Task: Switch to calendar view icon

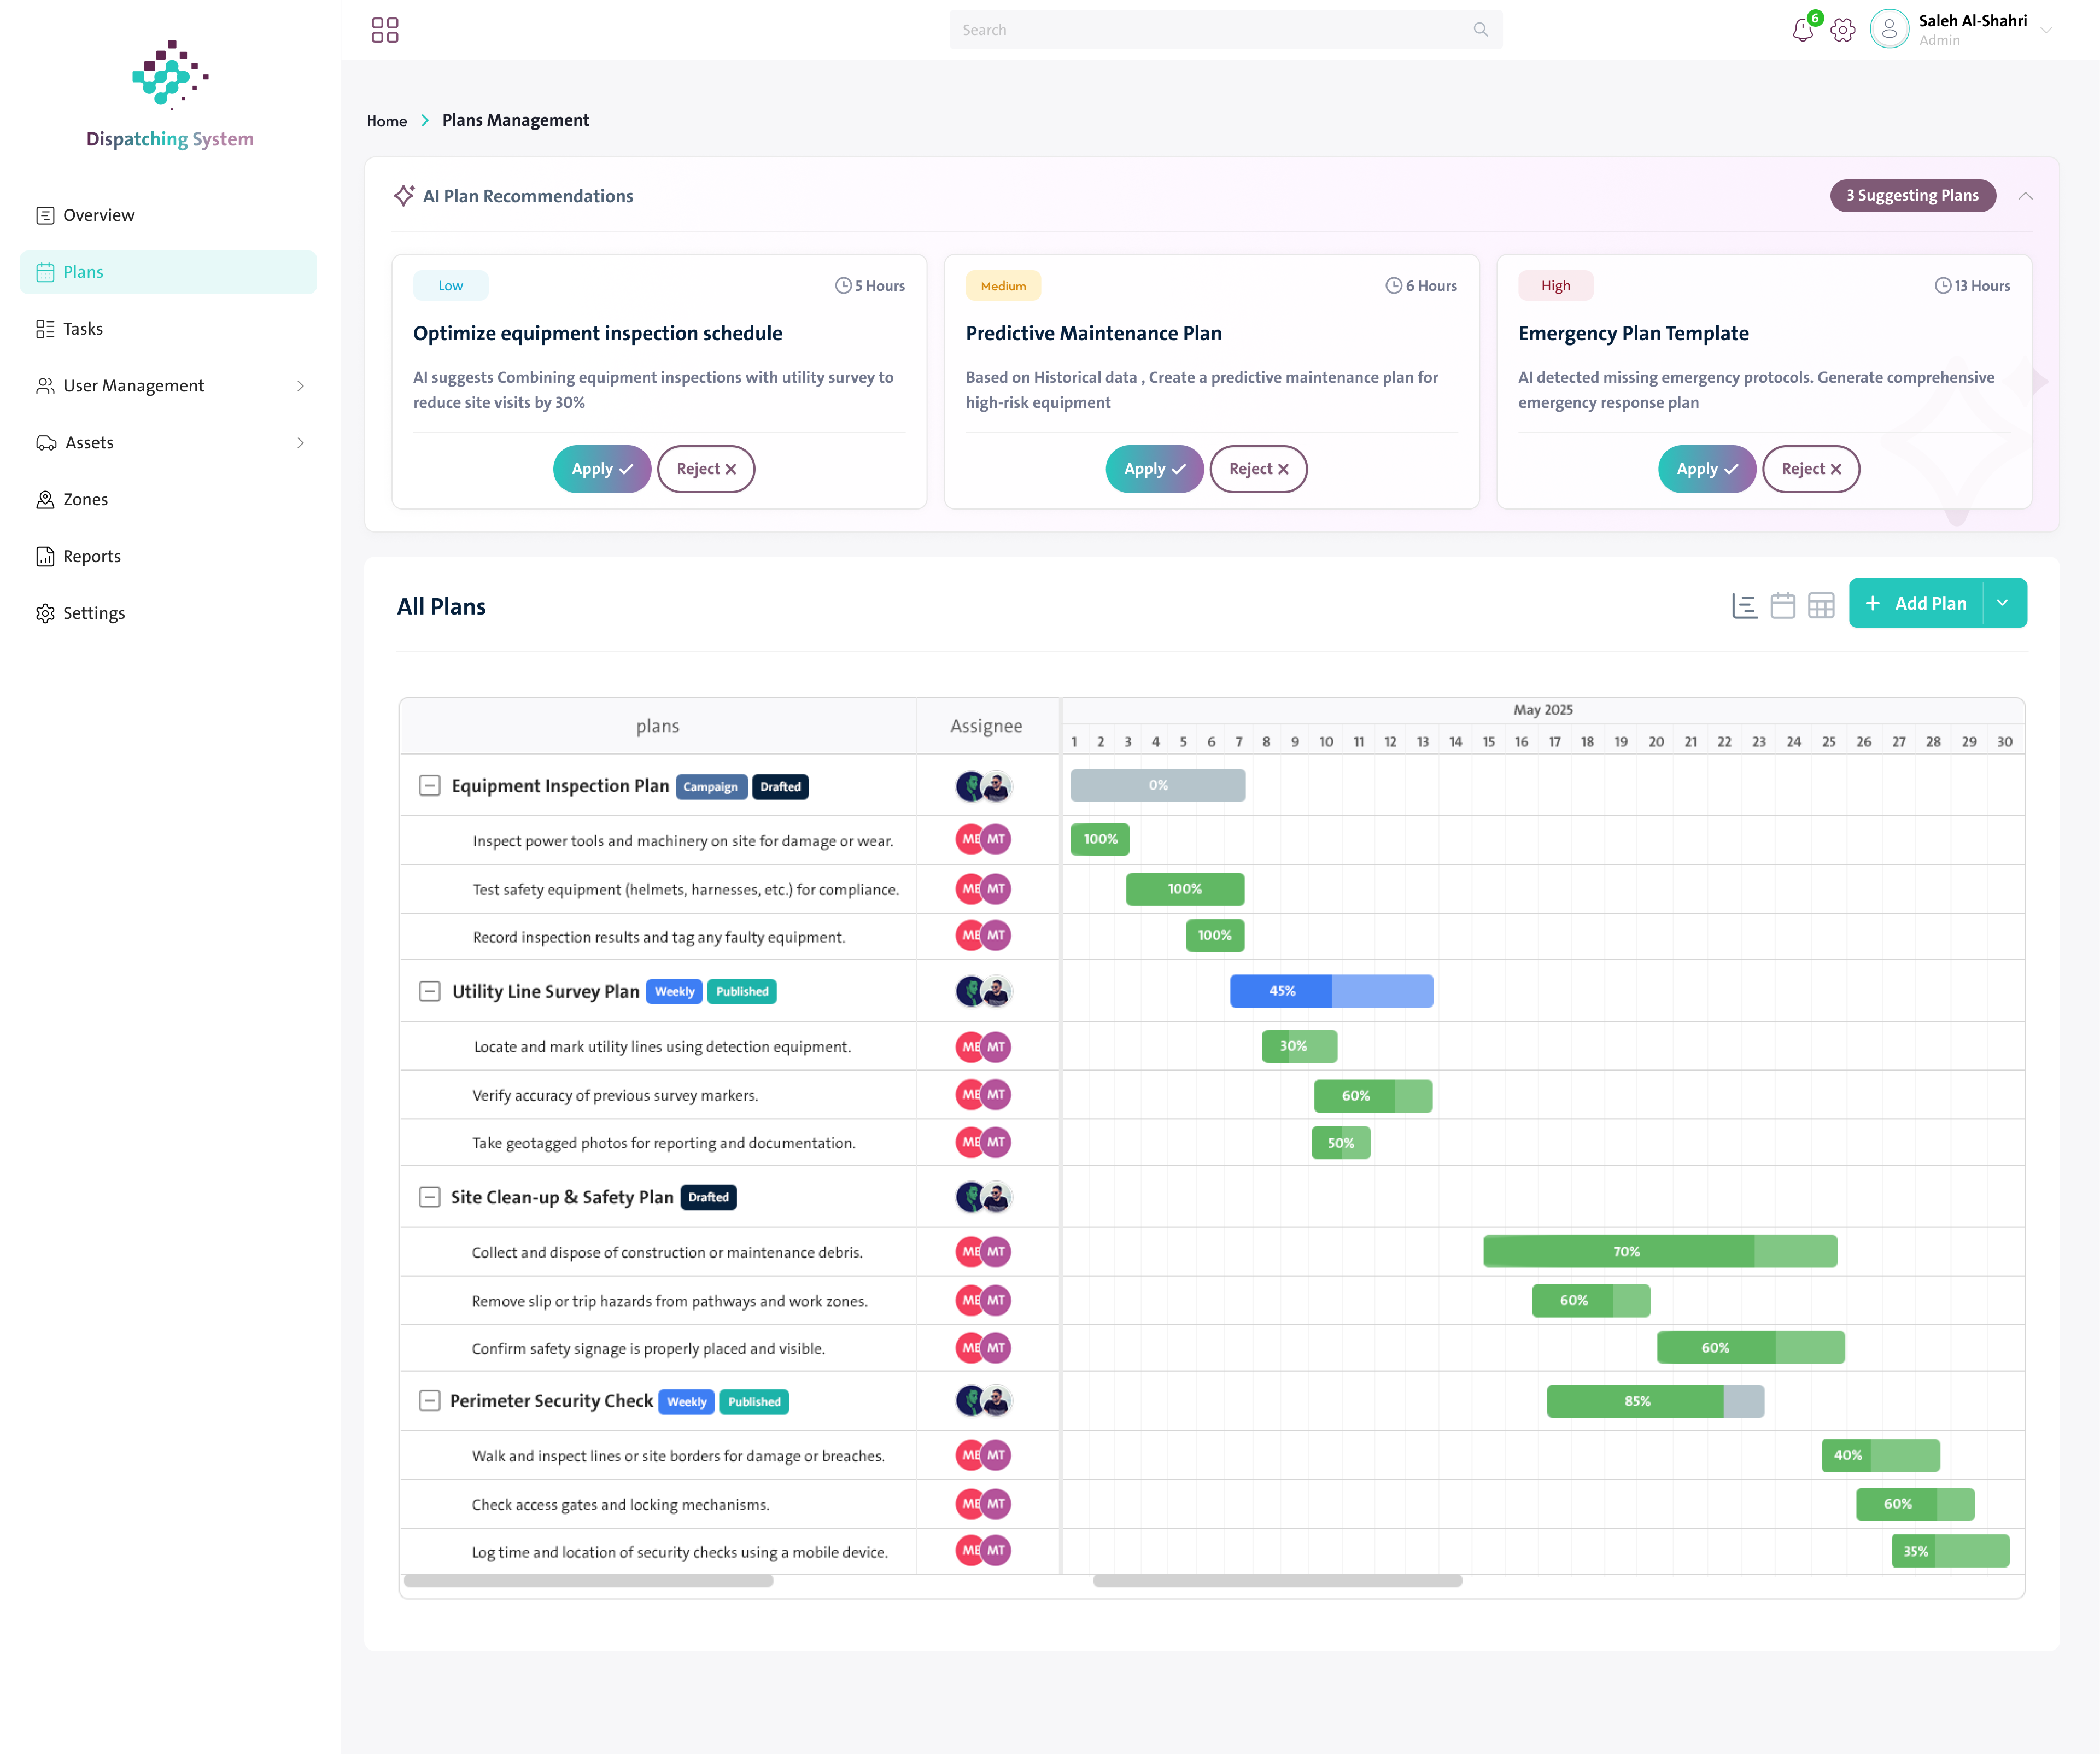Action: pos(1783,605)
